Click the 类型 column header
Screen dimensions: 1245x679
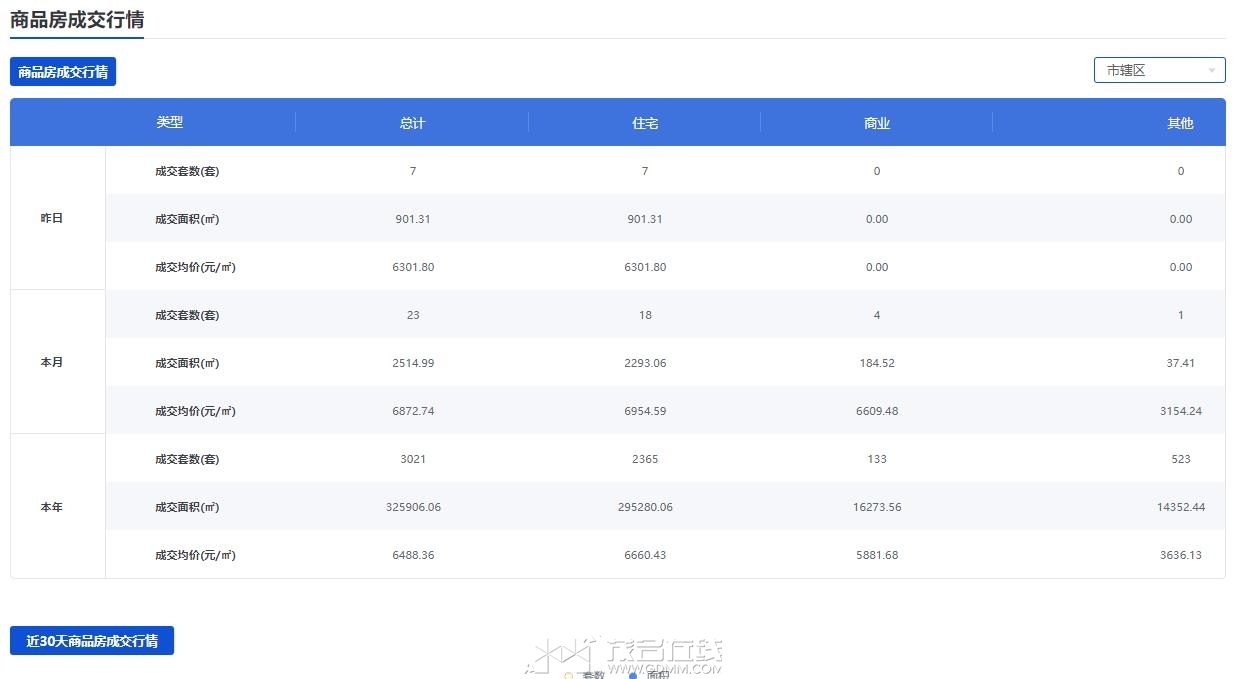[169, 122]
